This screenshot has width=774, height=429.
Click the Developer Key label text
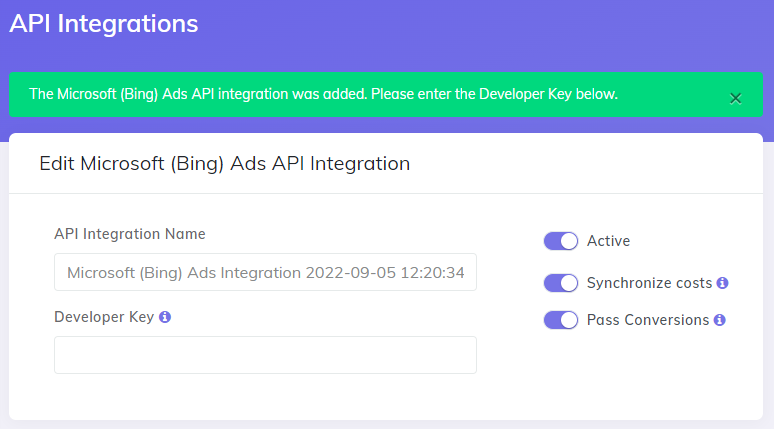coord(104,317)
